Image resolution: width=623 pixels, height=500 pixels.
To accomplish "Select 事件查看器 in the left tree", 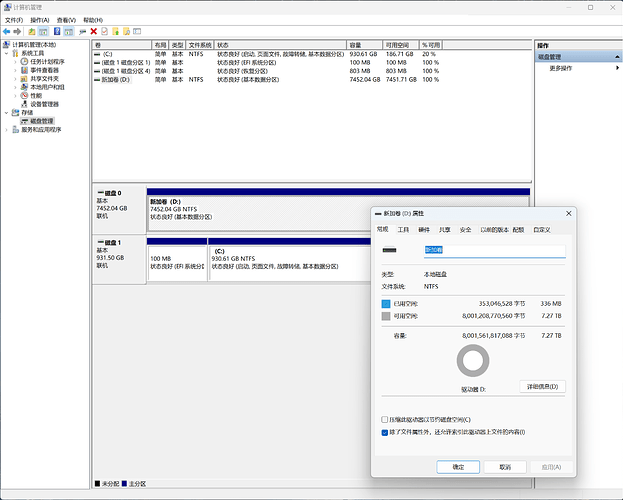I will tap(43, 70).
